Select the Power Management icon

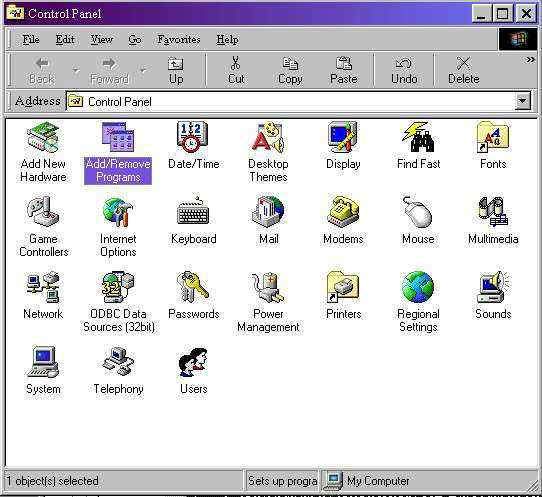point(268,287)
